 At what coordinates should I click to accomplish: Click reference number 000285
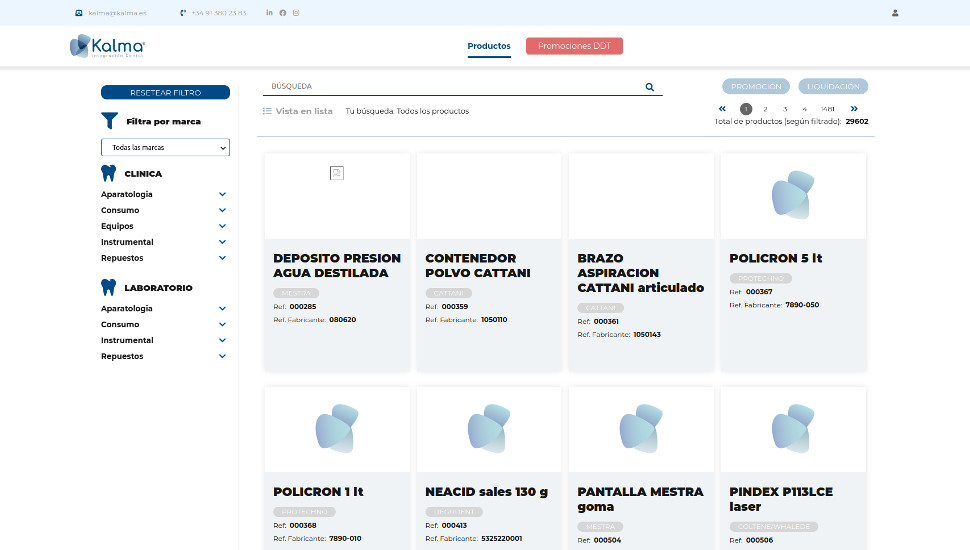point(303,307)
